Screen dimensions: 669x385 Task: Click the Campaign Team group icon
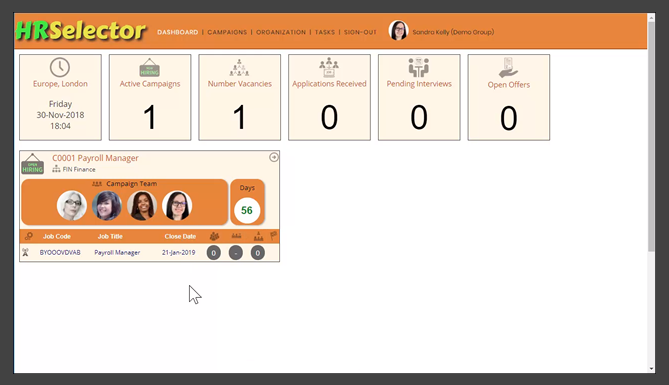click(97, 184)
